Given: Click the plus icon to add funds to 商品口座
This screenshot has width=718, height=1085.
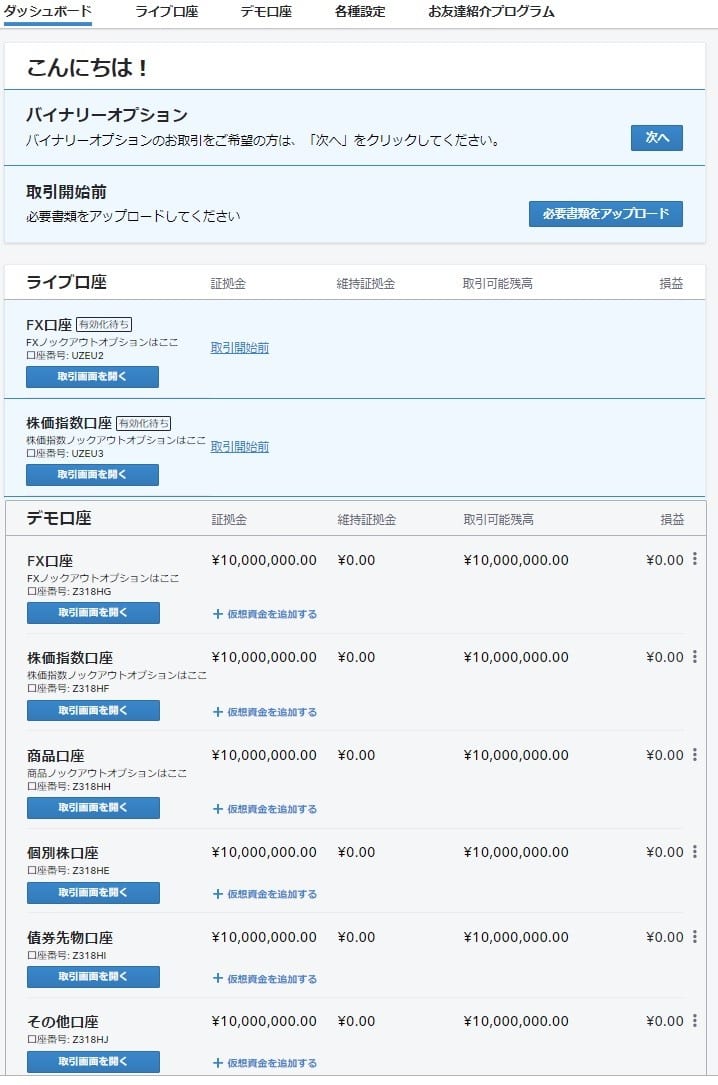Looking at the screenshot, I should [218, 809].
